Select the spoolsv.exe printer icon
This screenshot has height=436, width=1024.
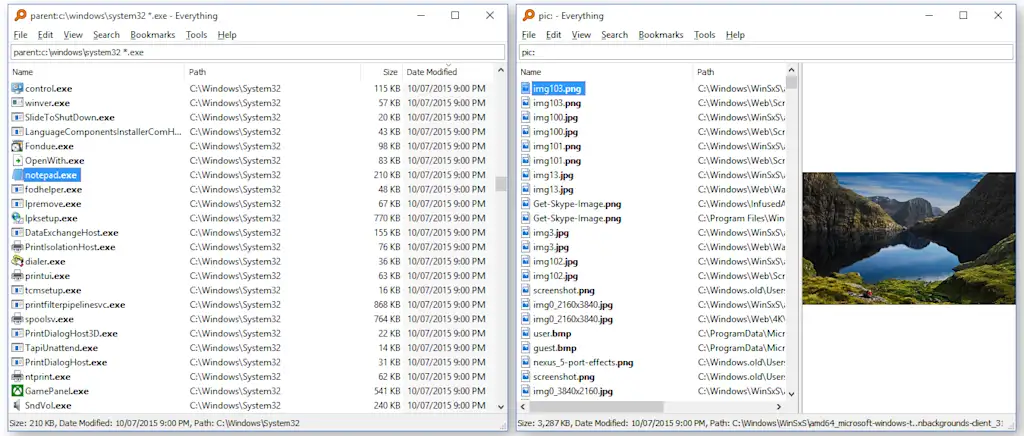pos(17,319)
